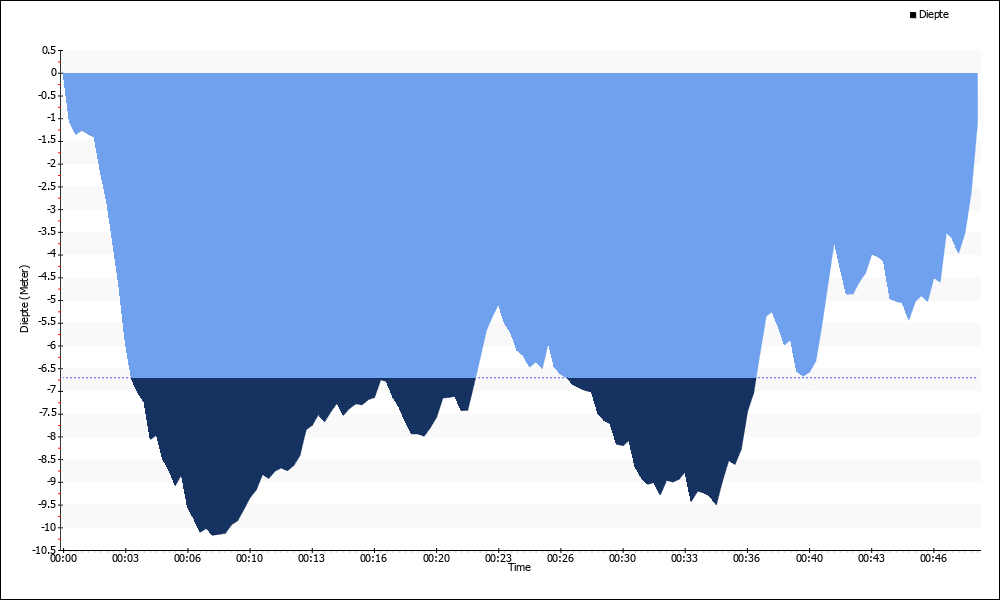This screenshot has height=600, width=1000.
Task: Click the -3.5 depth axis label
Action: pos(48,232)
